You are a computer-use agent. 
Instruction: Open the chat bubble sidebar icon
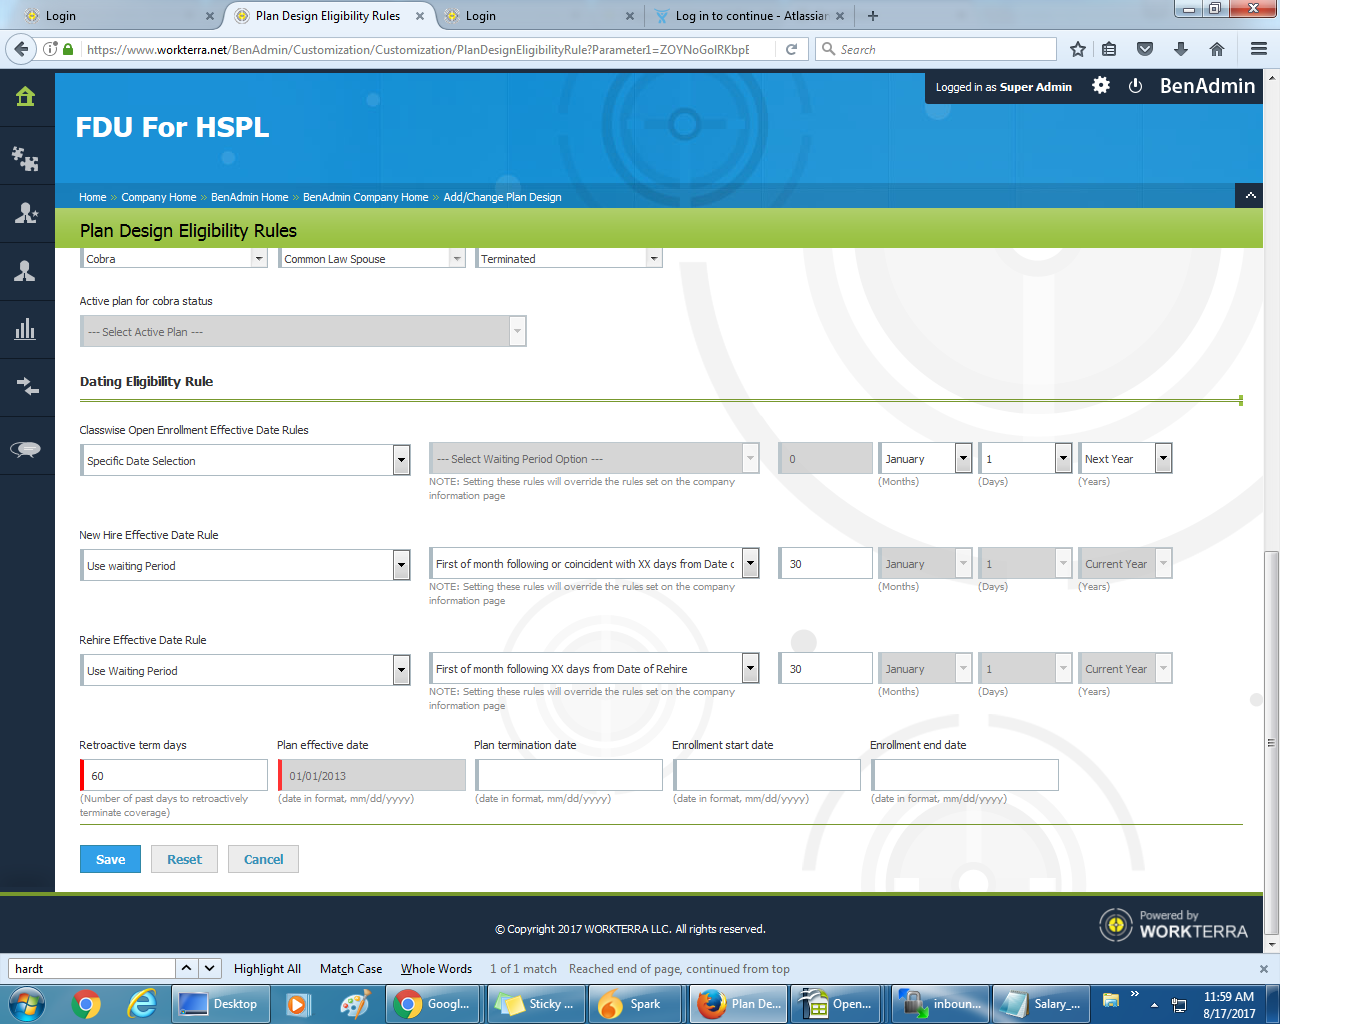pyautogui.click(x=26, y=449)
